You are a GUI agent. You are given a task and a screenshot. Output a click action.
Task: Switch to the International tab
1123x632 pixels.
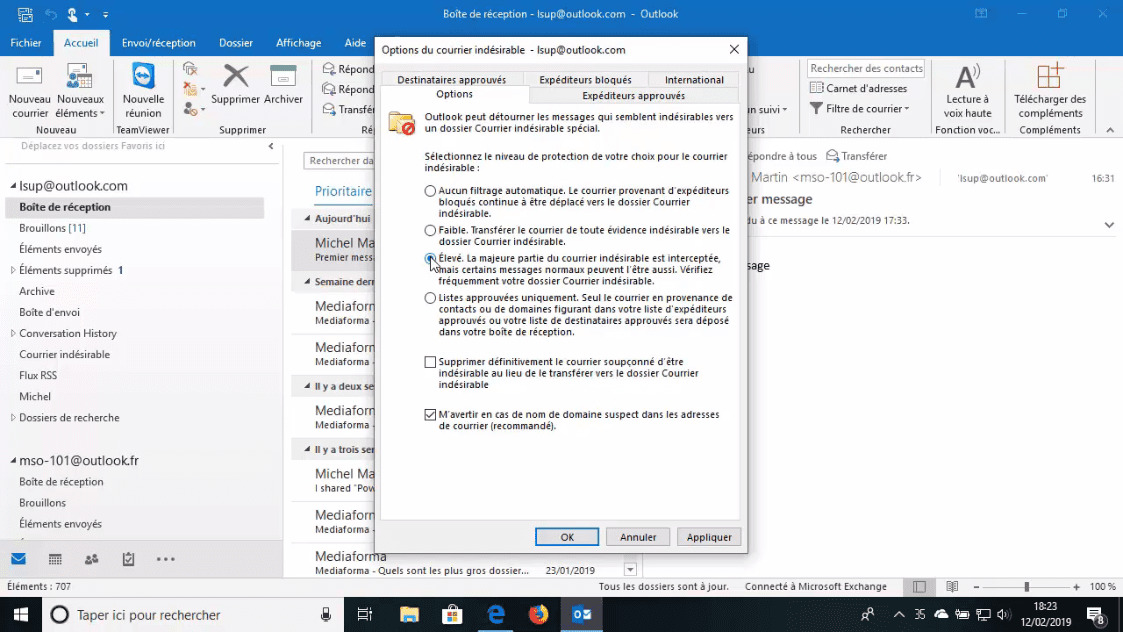[x=694, y=80]
